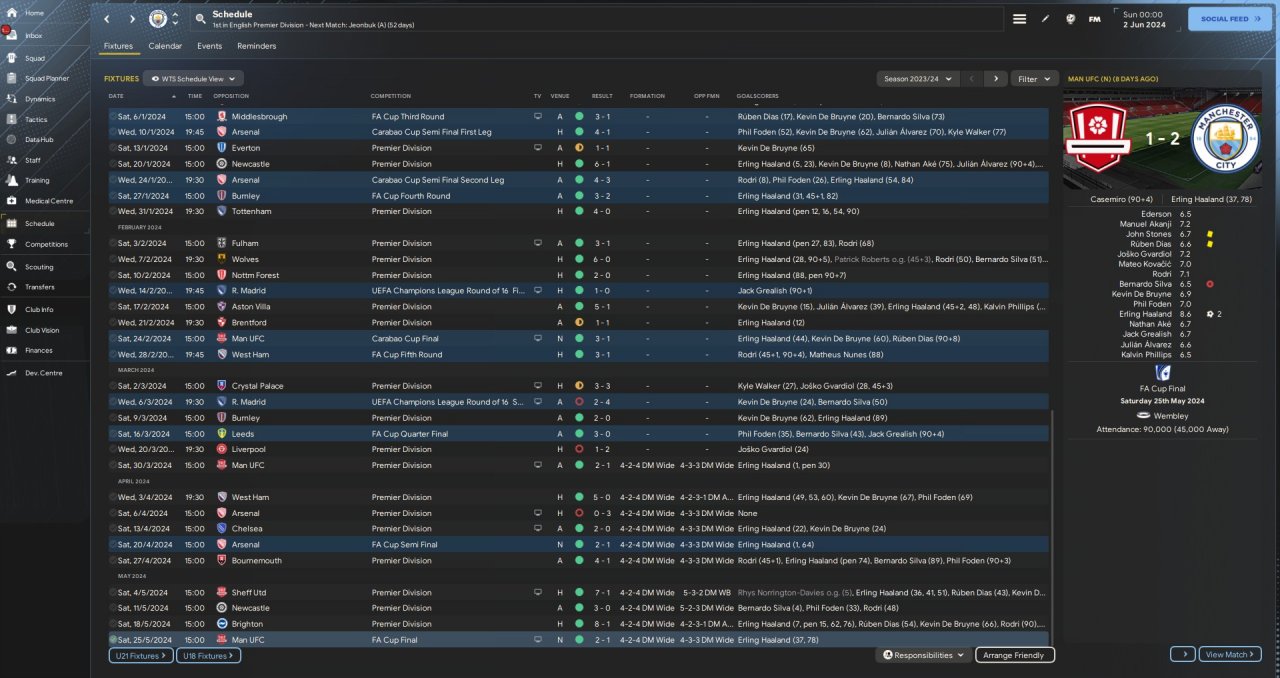Viewport: 1280px width, 678px height.
Task: Click the Tactics sidebar icon
Action: [x=10, y=119]
